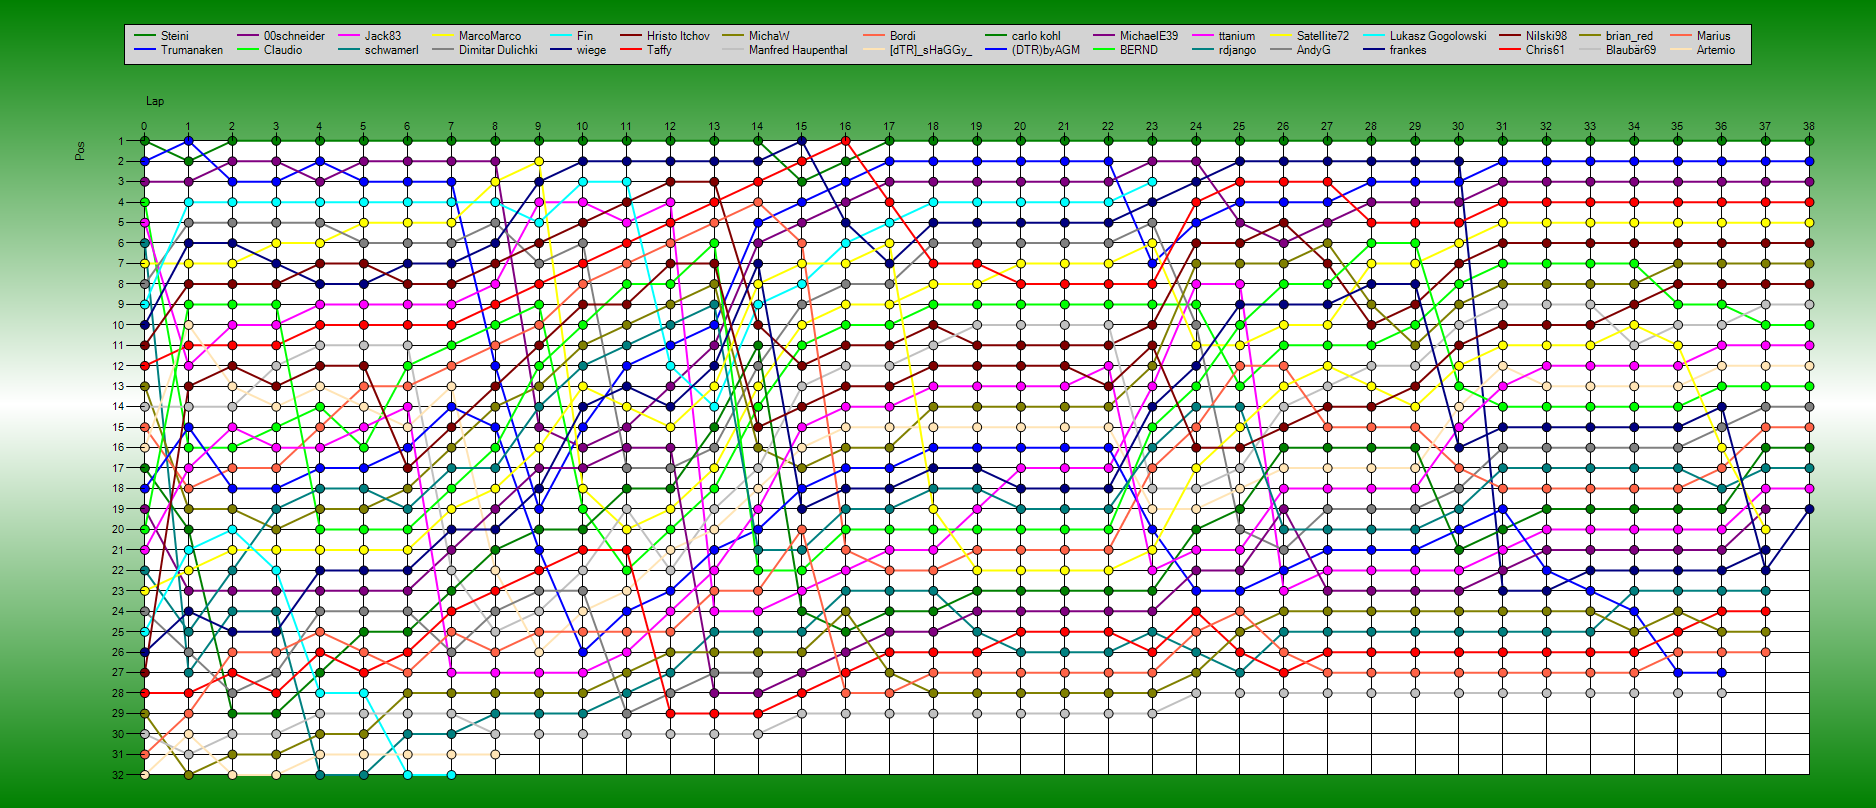Select the Chris61 legend name
1876x808 pixels.
(1545, 50)
